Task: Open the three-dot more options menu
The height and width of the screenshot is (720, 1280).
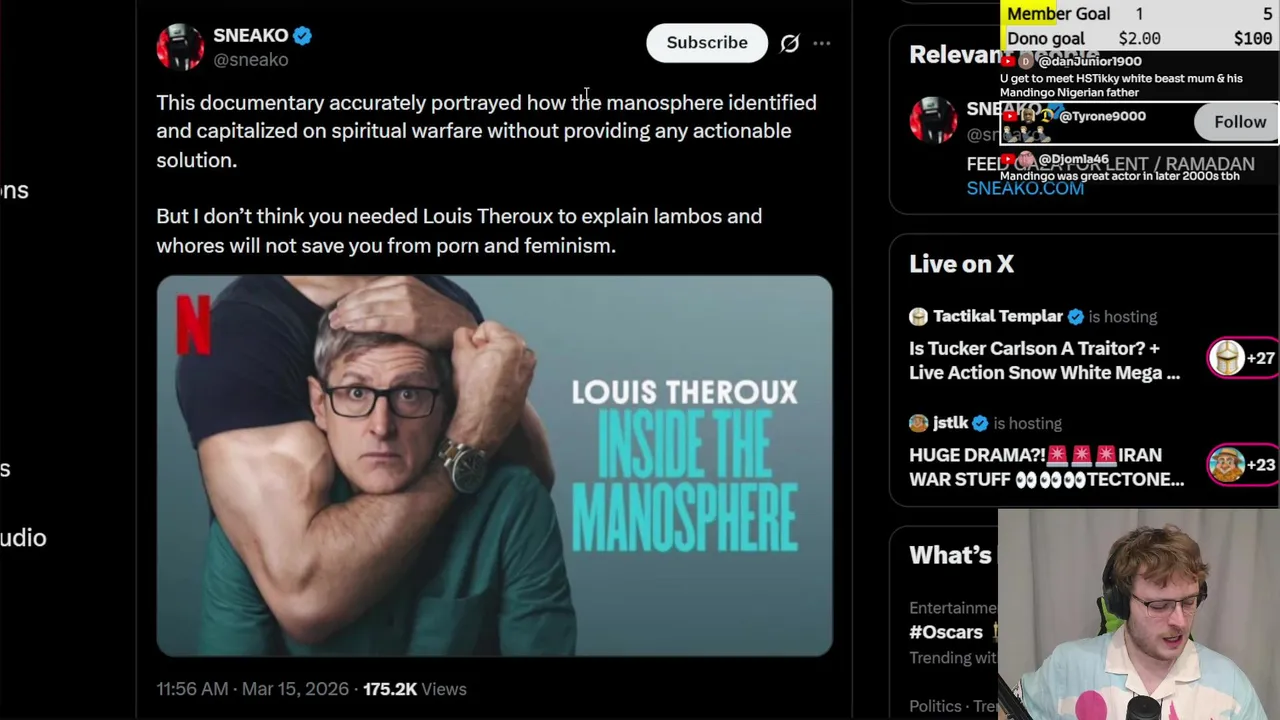Action: click(822, 43)
